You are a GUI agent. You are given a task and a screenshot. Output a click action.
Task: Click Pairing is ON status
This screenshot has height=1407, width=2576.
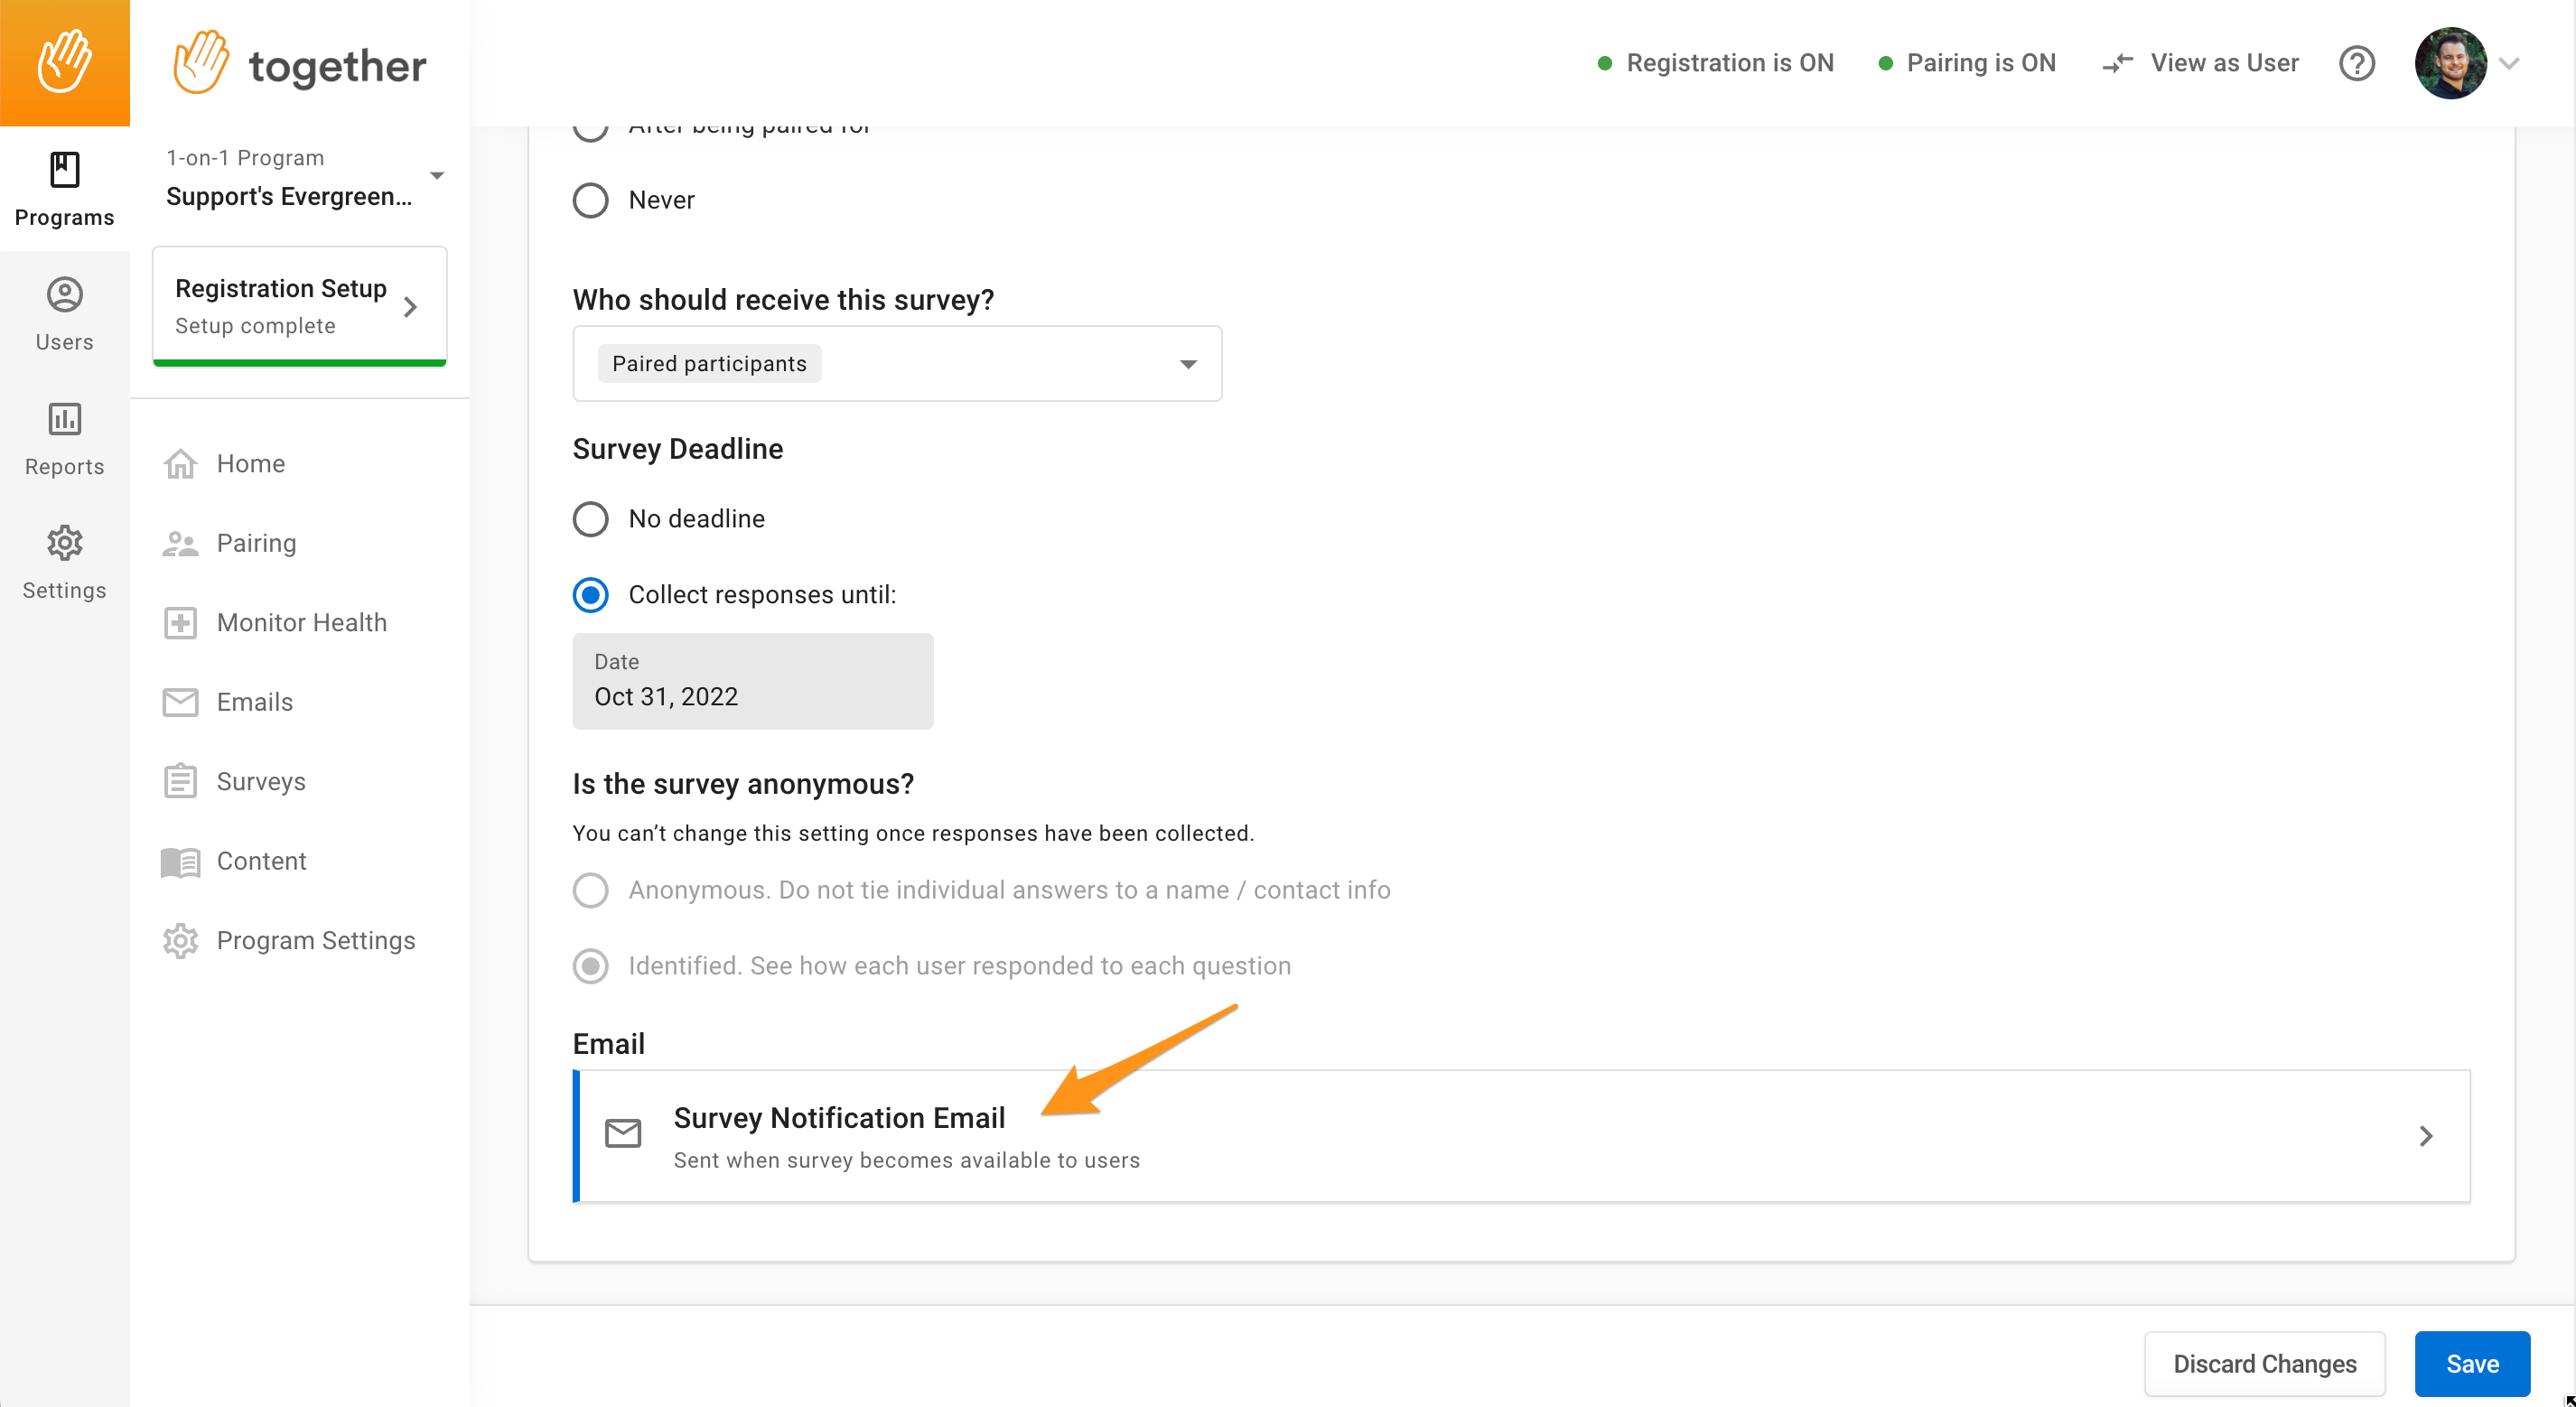1967,63
